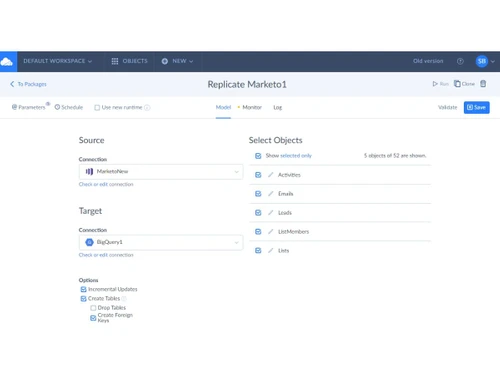The width and height of the screenshot is (500, 375).
Task: Uncheck the Leads object
Action: coord(258,213)
